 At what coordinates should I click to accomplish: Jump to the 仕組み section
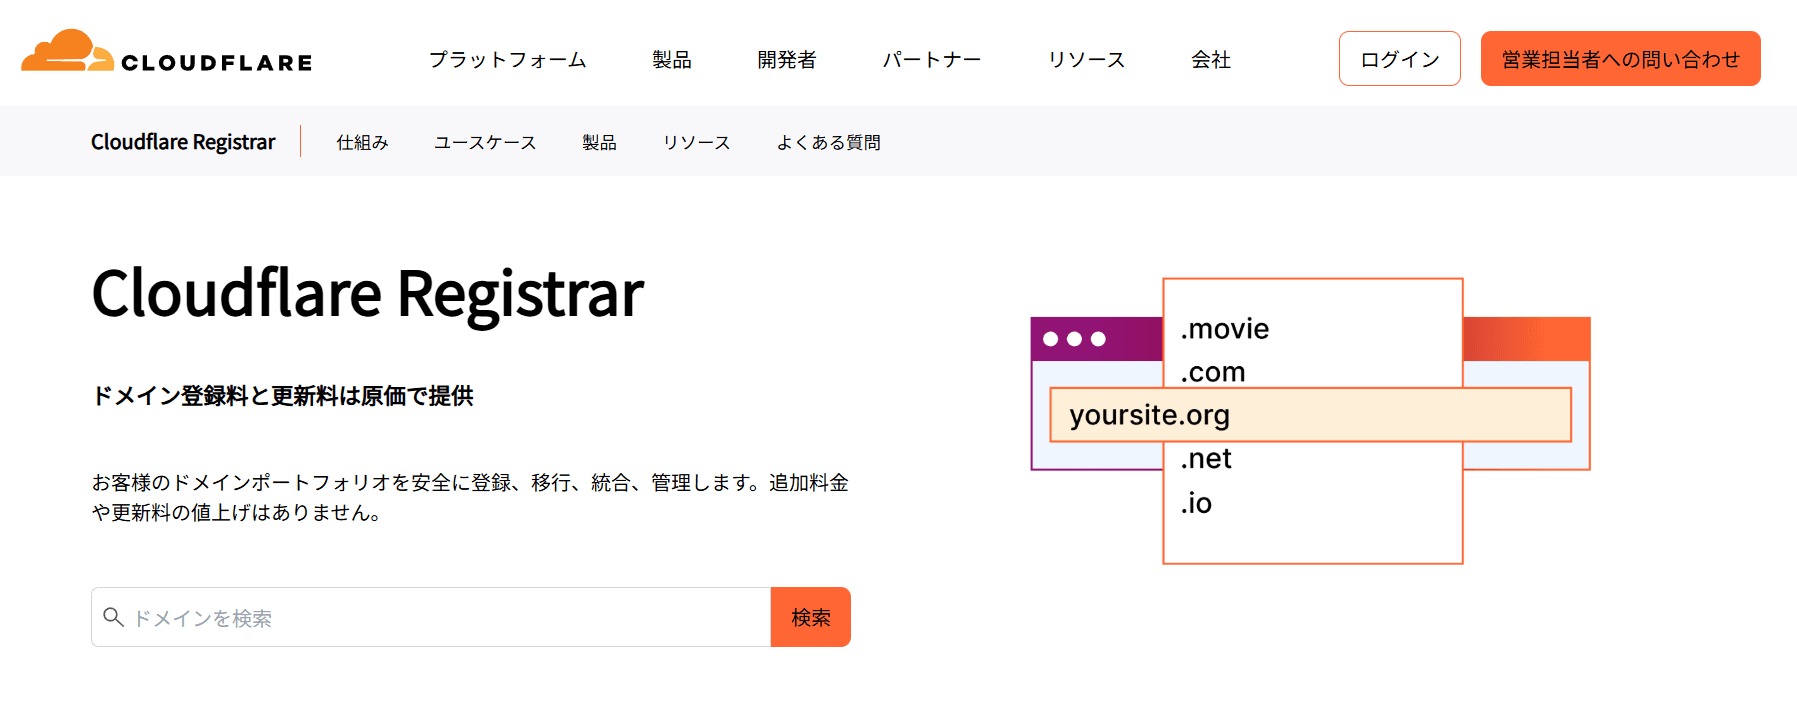(362, 143)
